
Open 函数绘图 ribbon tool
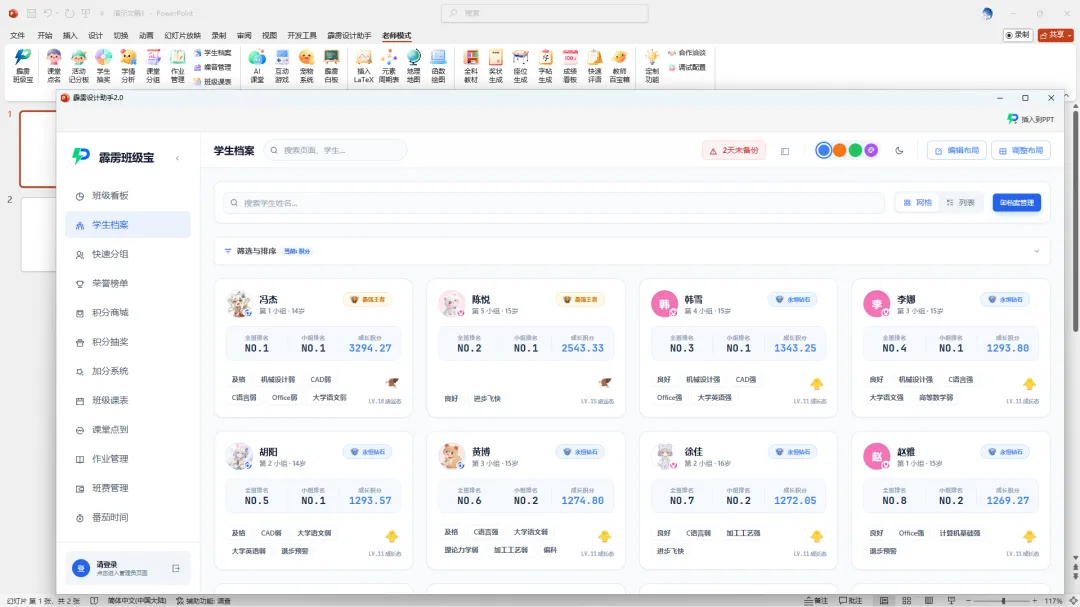pyautogui.click(x=438, y=66)
